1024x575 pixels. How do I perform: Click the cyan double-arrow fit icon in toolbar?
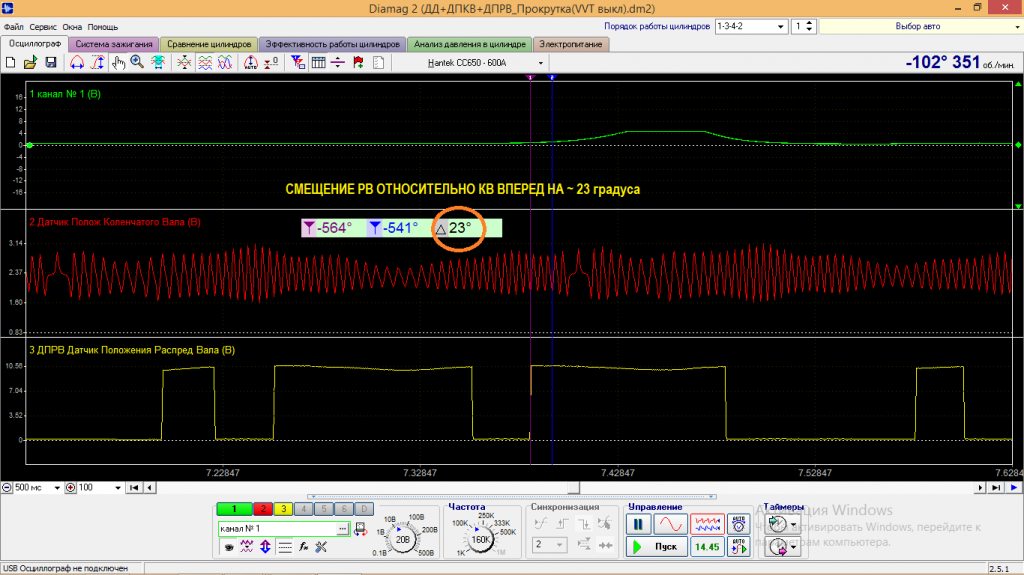(158, 63)
